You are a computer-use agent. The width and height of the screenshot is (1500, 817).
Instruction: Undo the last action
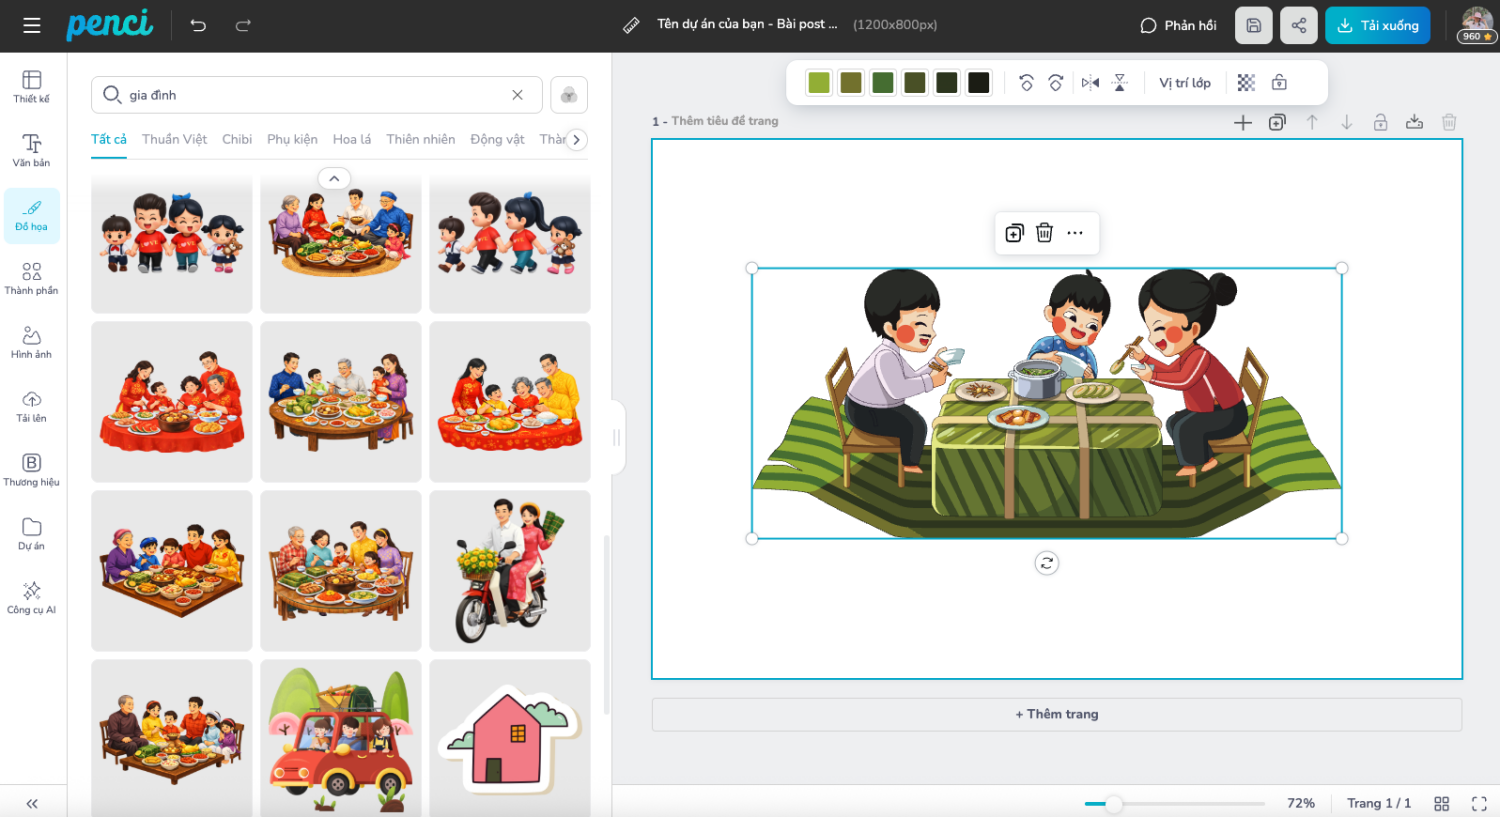[198, 25]
